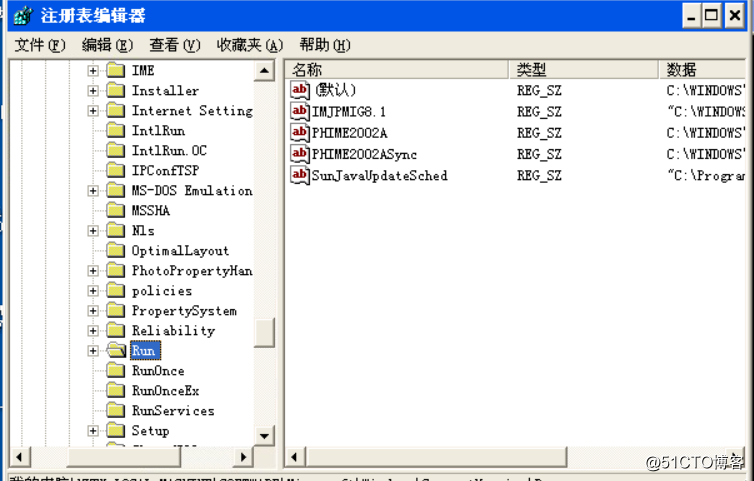This screenshot has height=481, width=754.
Task: Click the default (默认) value icon
Action: (299, 90)
